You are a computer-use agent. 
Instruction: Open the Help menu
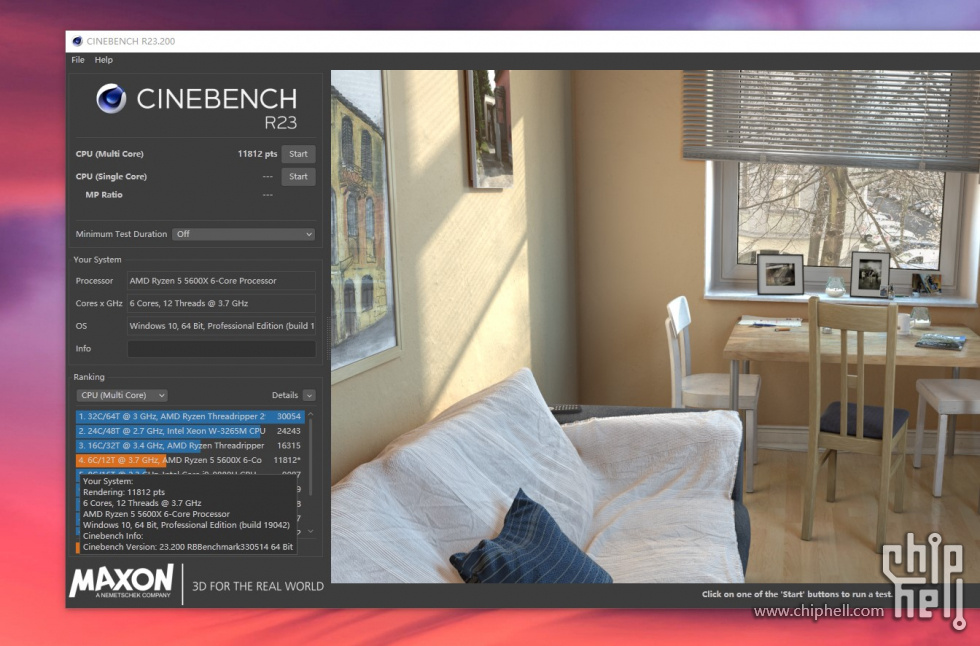coord(104,60)
